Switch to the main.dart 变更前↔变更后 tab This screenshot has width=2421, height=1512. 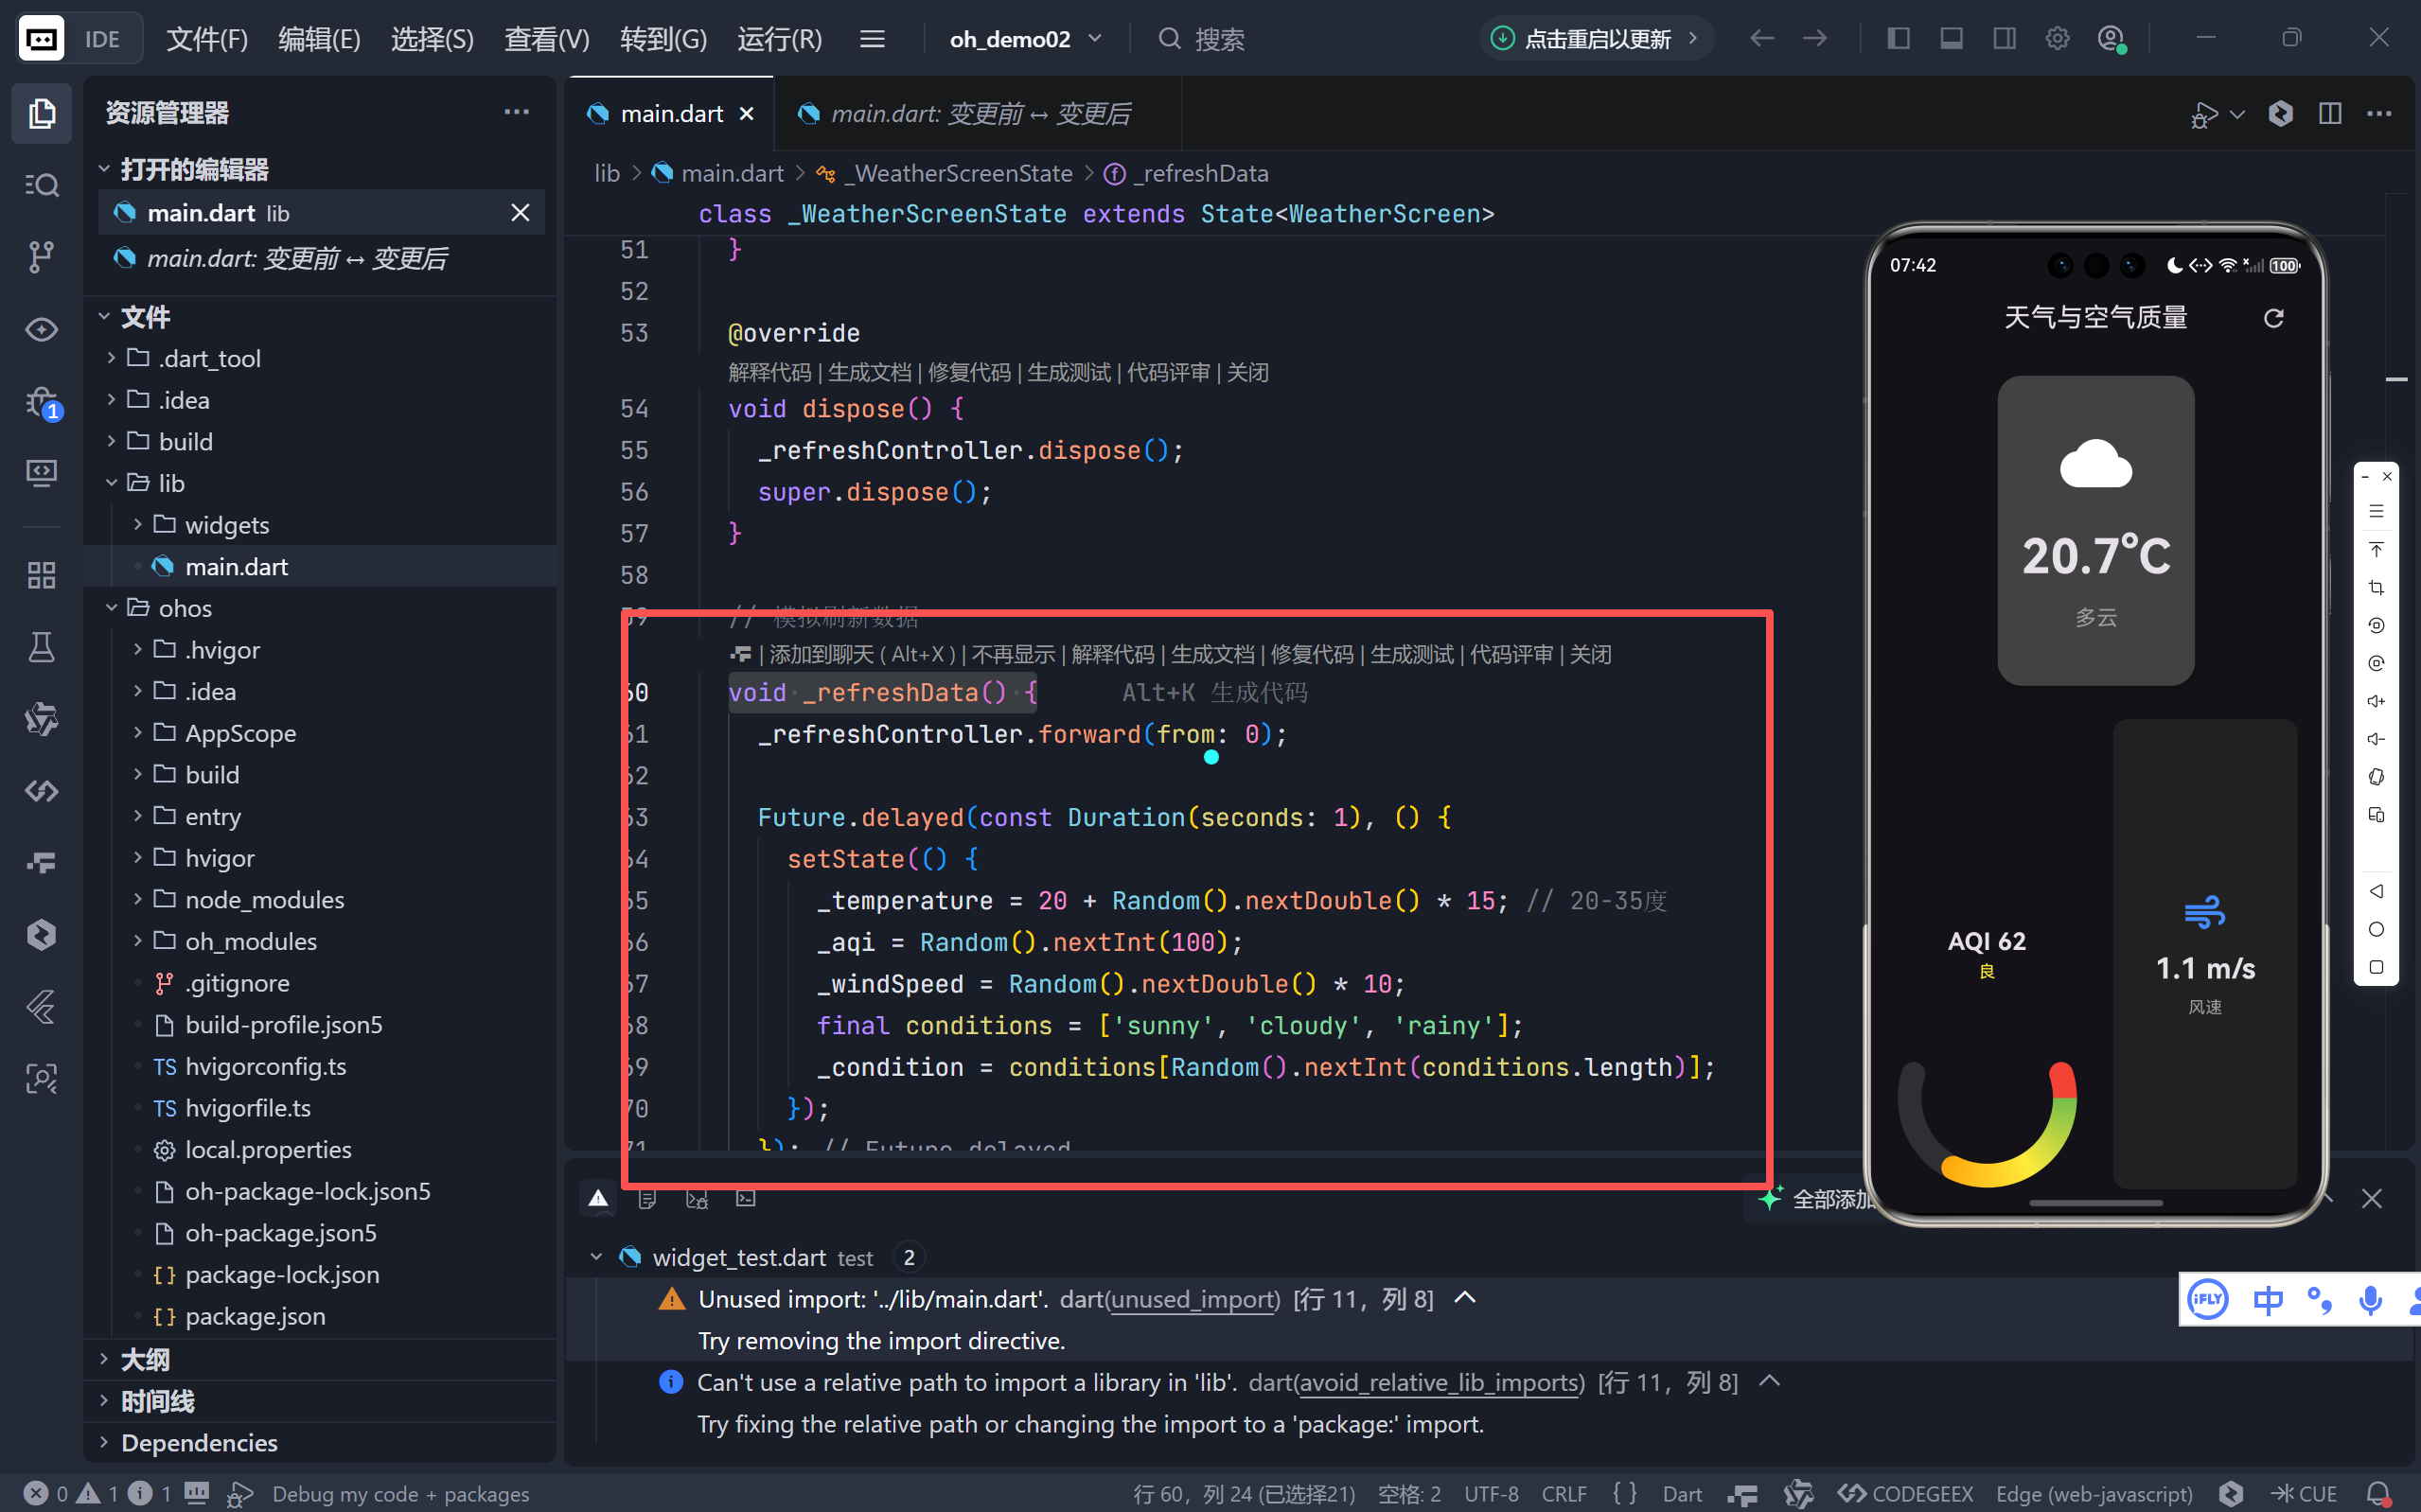pyautogui.click(x=978, y=114)
